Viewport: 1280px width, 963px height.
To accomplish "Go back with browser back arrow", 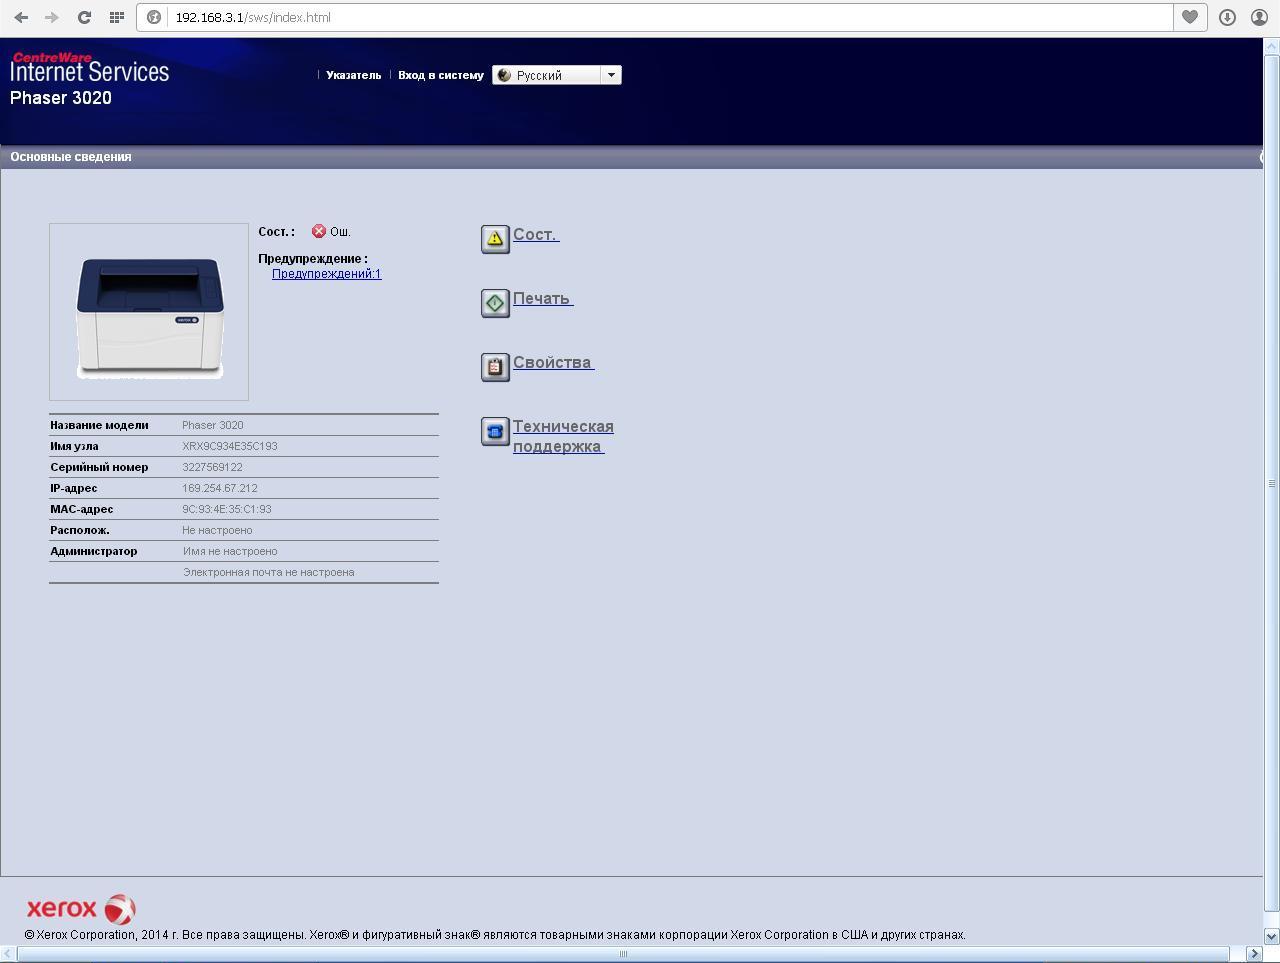I will [21, 17].
